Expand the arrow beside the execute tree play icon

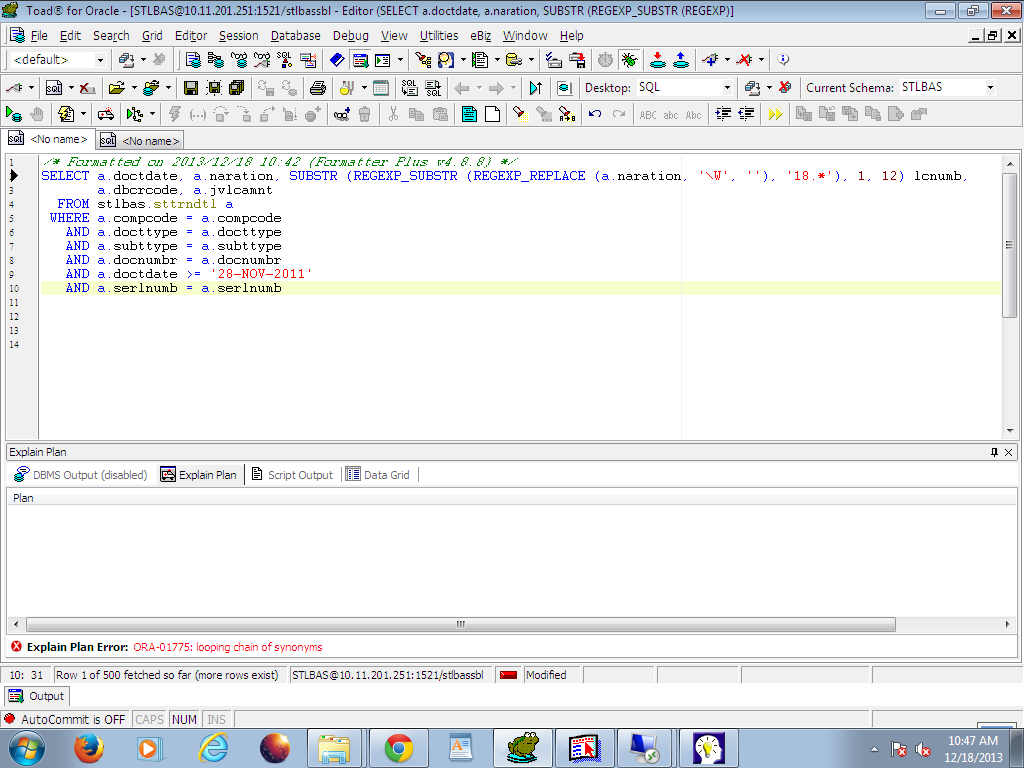[152, 114]
